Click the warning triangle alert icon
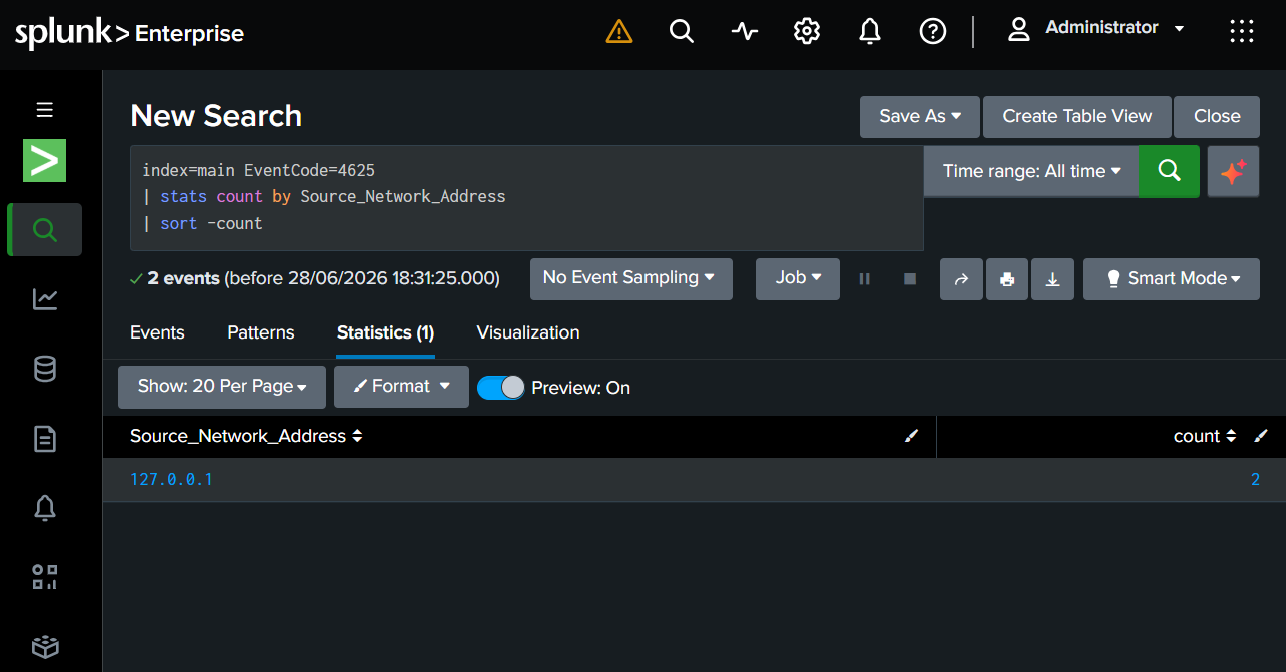The image size is (1286, 672). (x=619, y=32)
